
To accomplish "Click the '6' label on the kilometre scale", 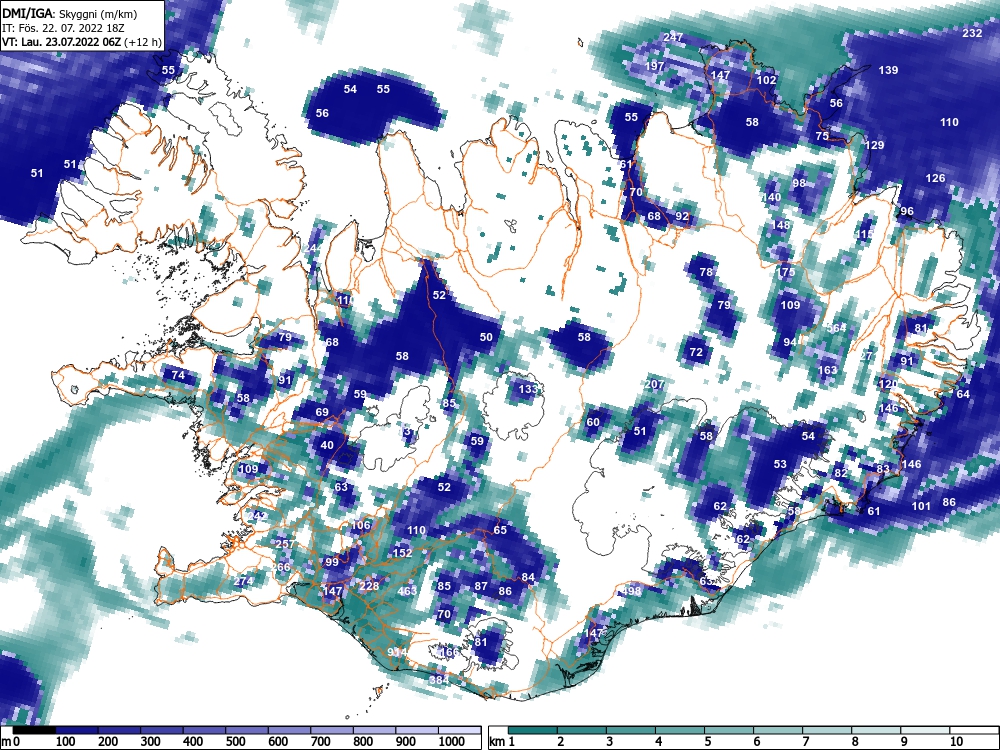I will 757,742.
